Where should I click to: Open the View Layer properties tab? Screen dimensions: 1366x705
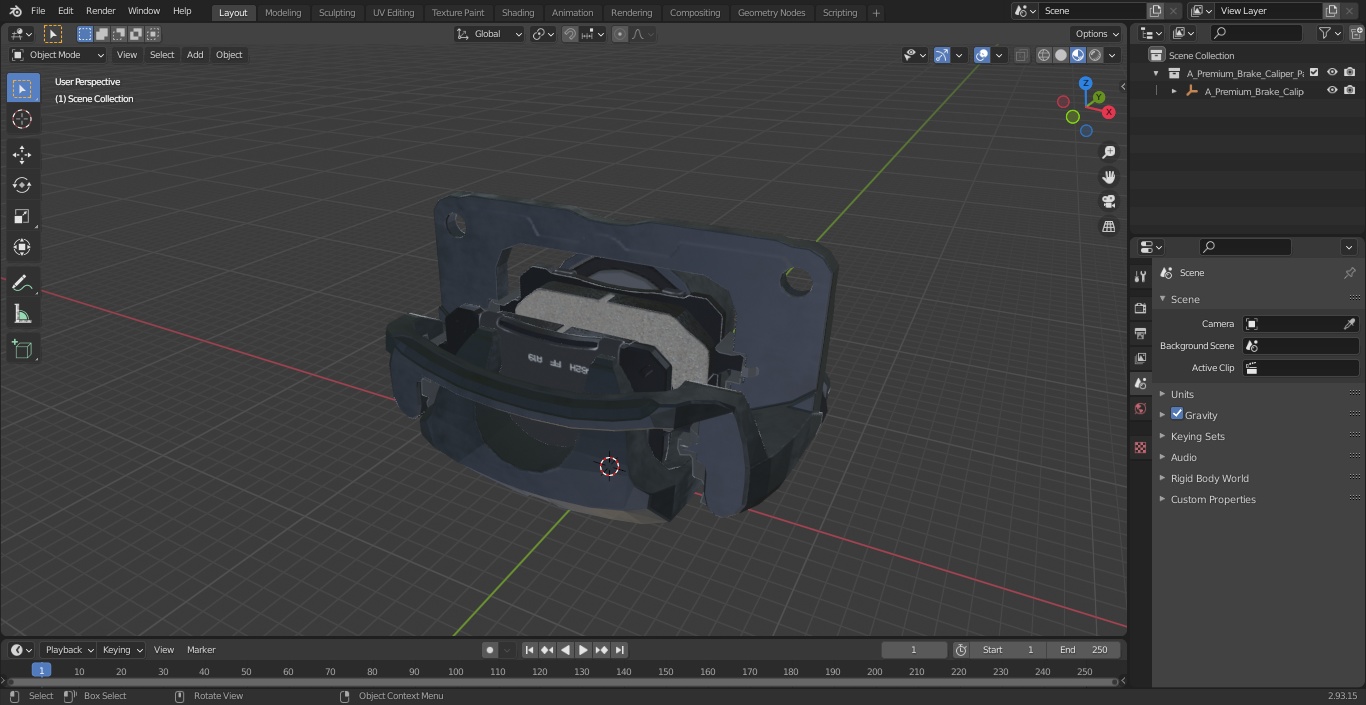point(1140,358)
